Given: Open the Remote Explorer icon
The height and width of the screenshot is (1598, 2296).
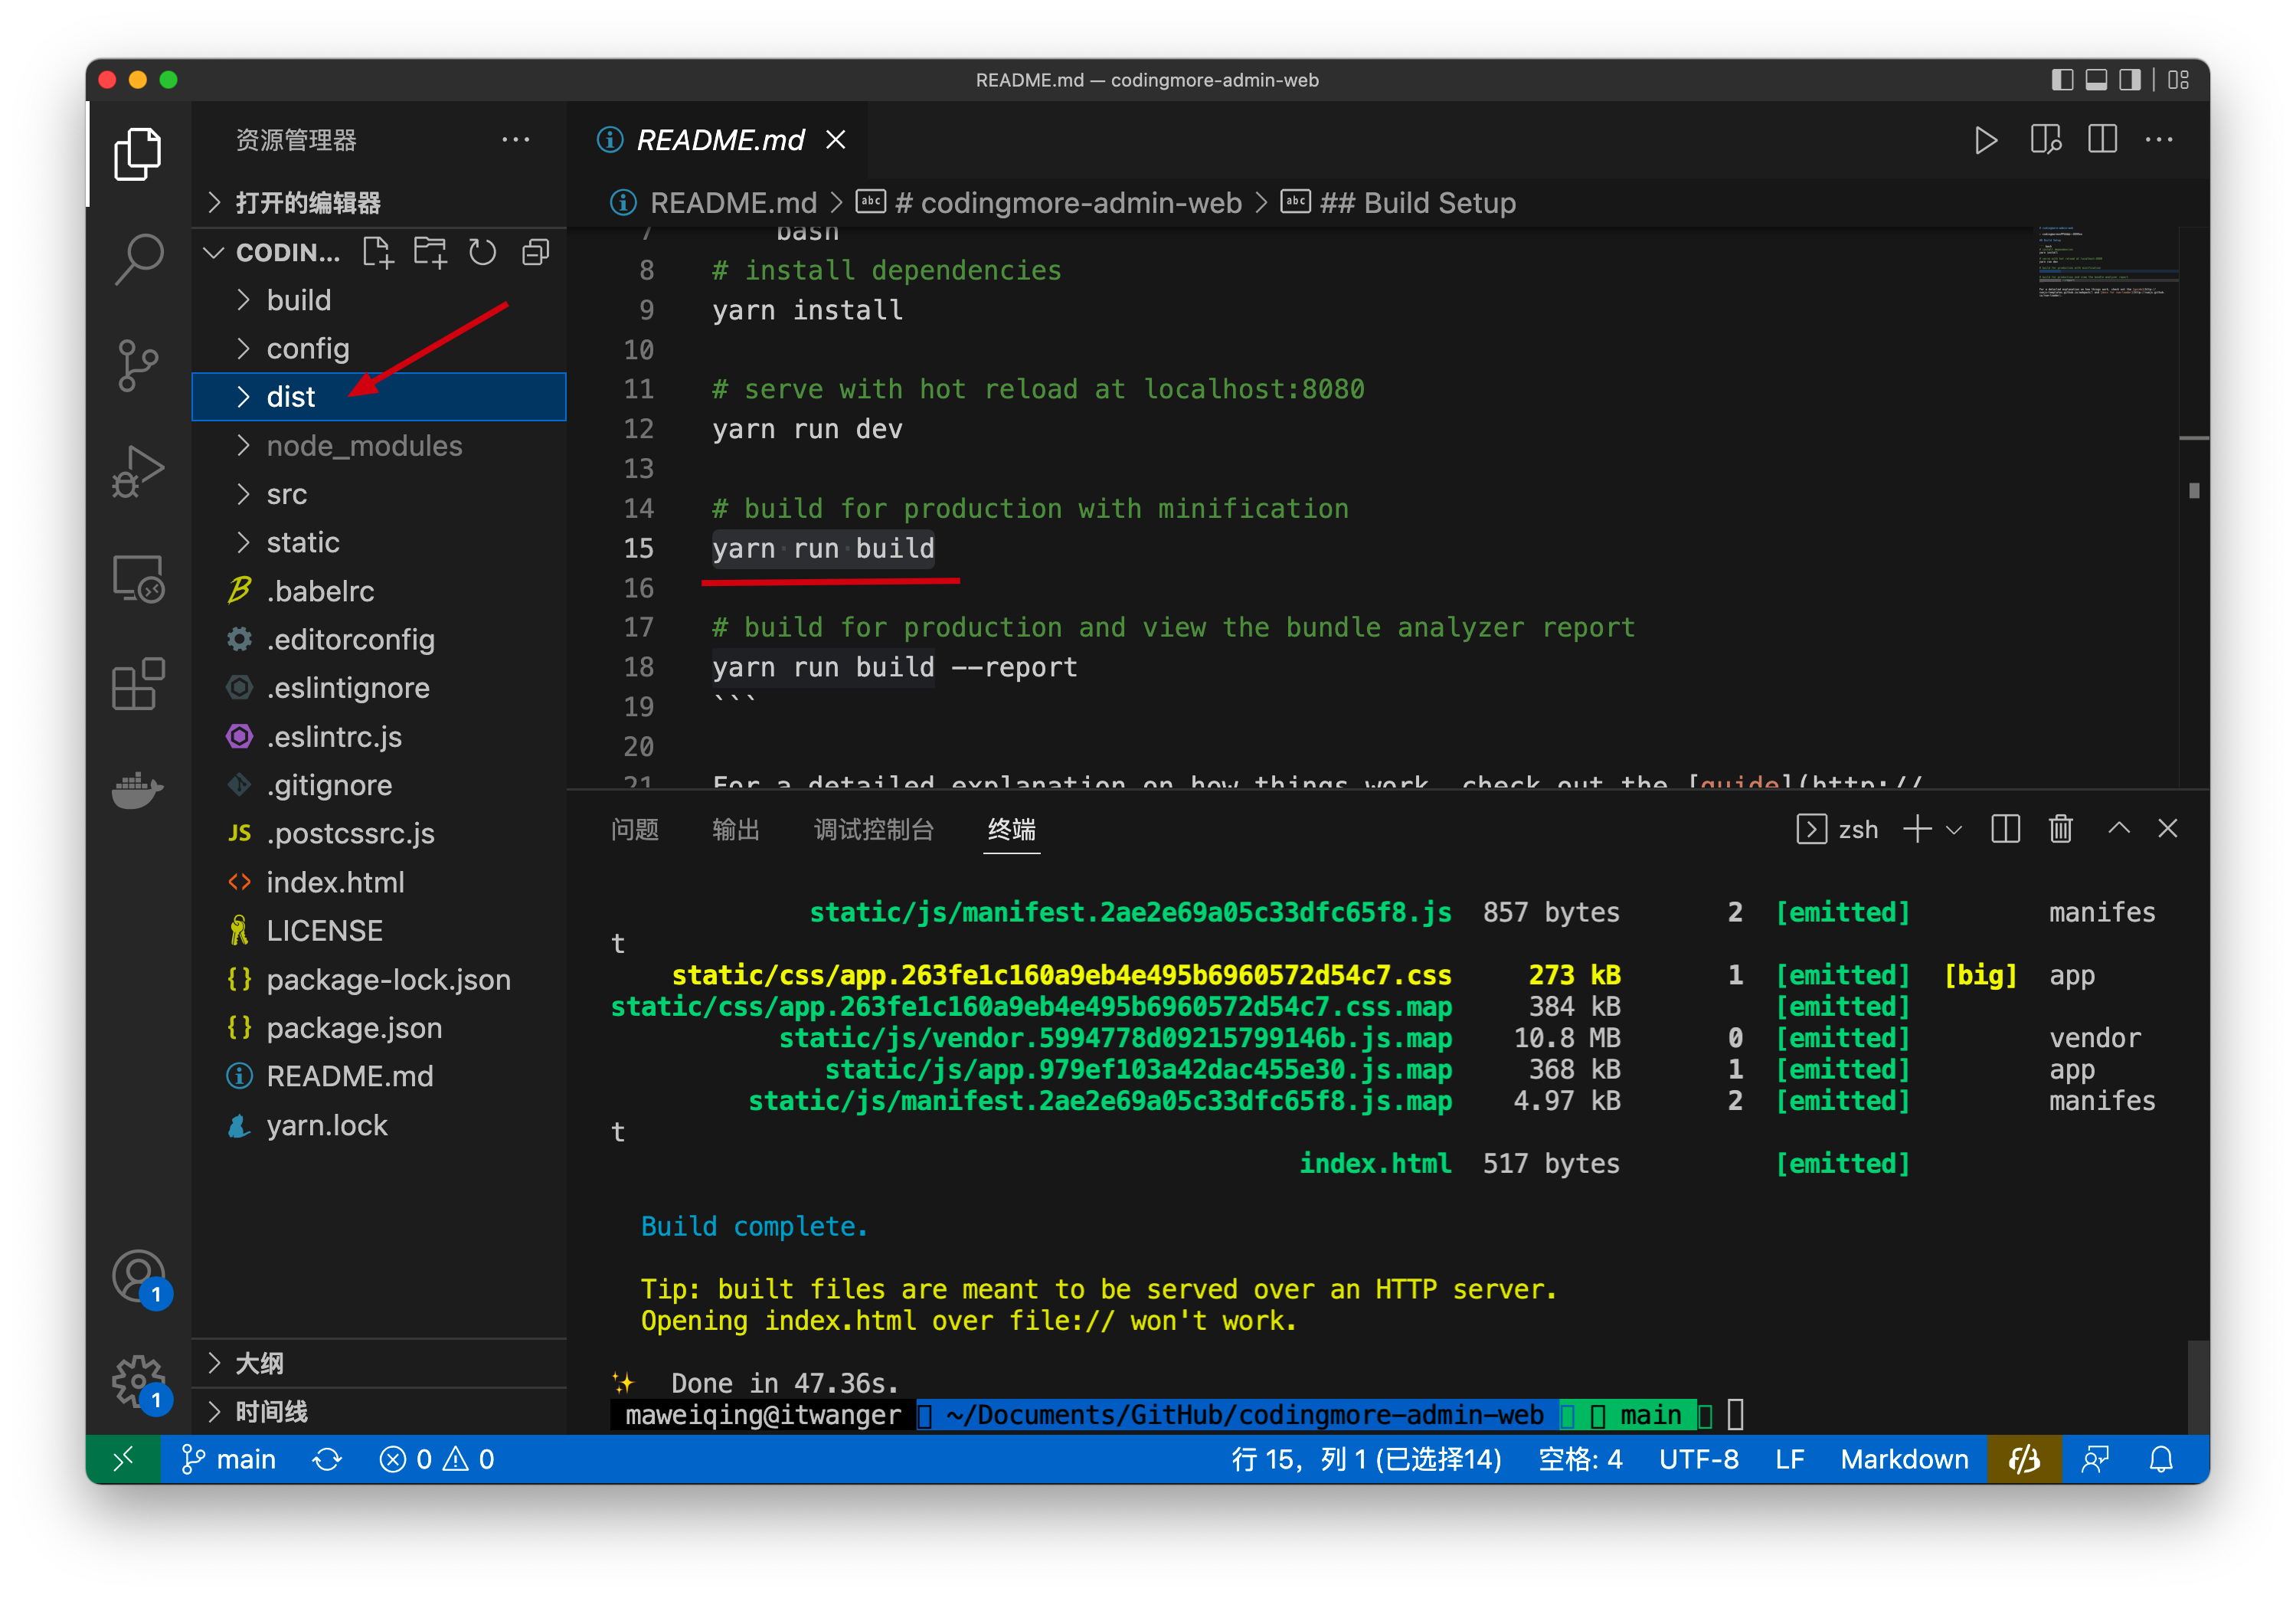Looking at the screenshot, I should tap(138, 578).
